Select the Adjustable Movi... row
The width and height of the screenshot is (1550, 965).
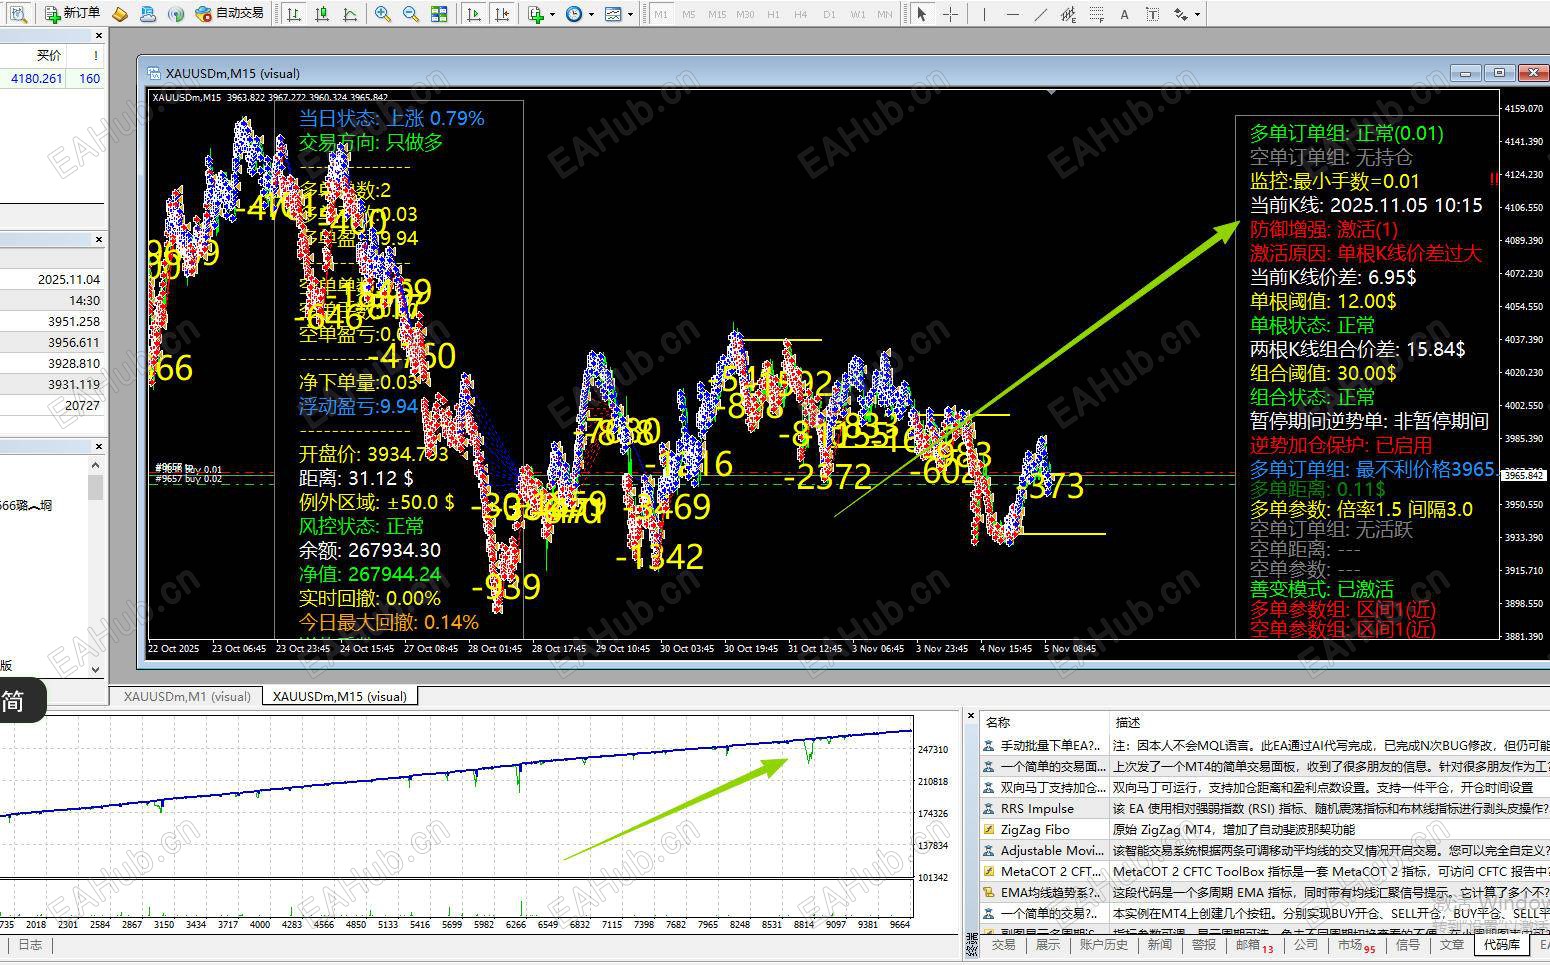click(x=1264, y=850)
